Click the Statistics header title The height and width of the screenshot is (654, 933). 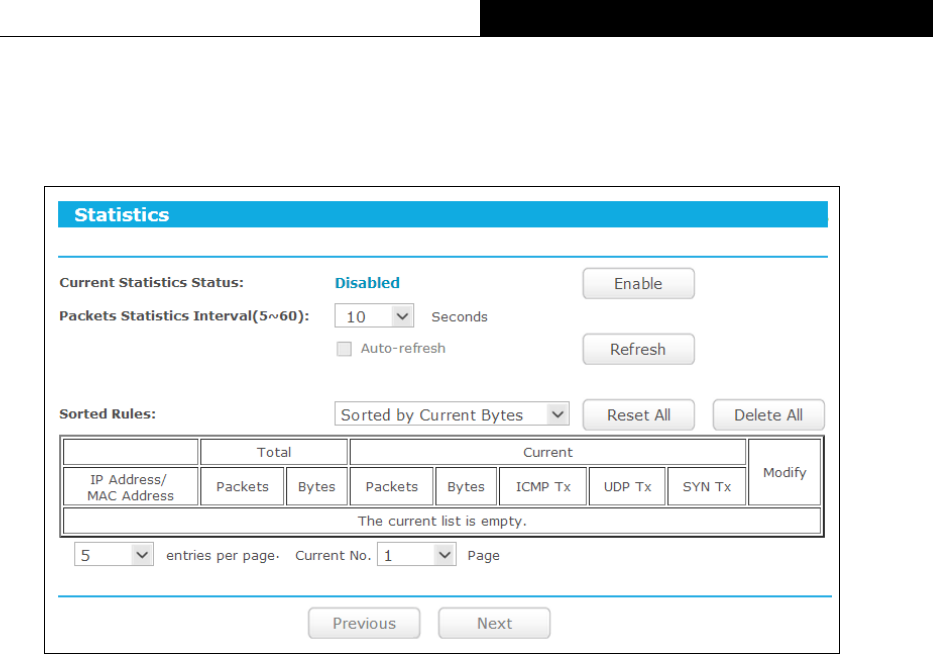pos(121,215)
